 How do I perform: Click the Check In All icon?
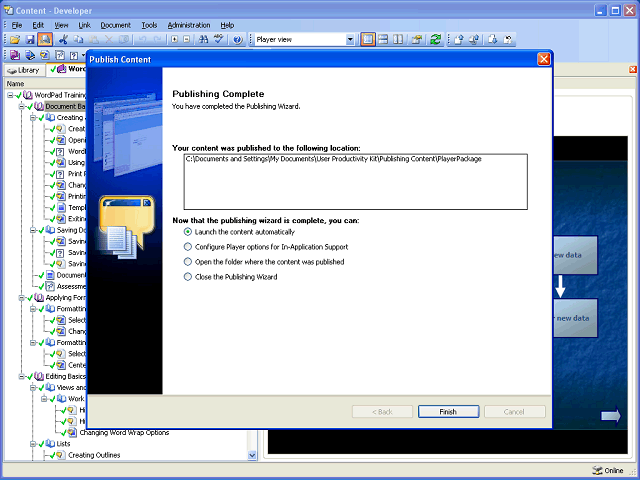coord(474,40)
